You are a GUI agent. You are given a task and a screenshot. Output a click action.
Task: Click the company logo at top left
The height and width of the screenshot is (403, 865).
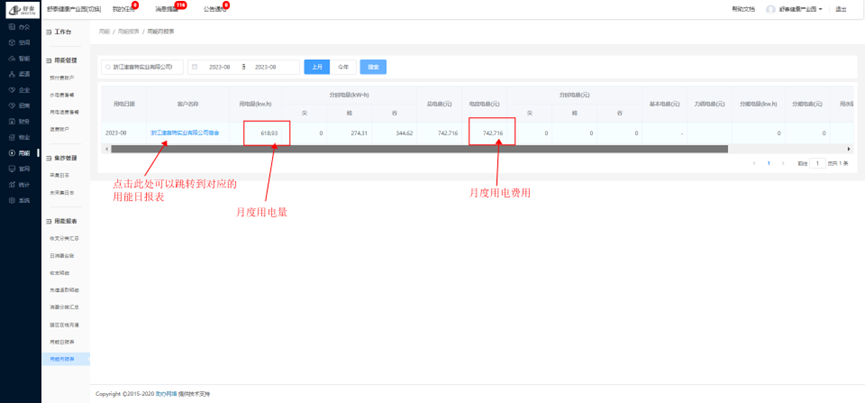(x=23, y=9)
